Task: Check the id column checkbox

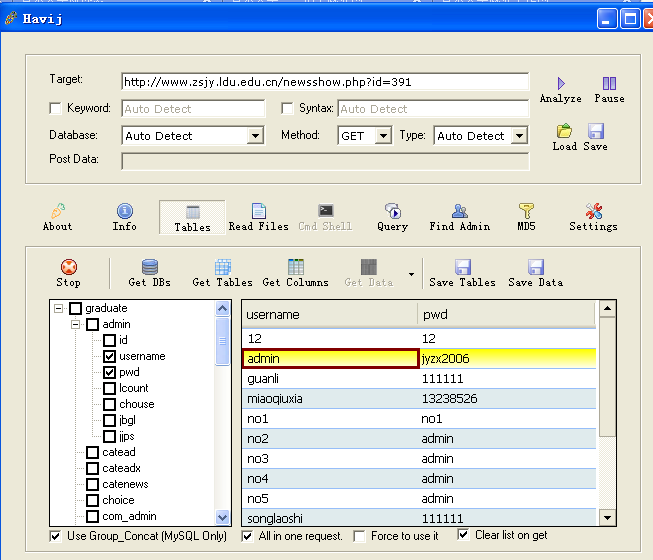Action: (110, 340)
